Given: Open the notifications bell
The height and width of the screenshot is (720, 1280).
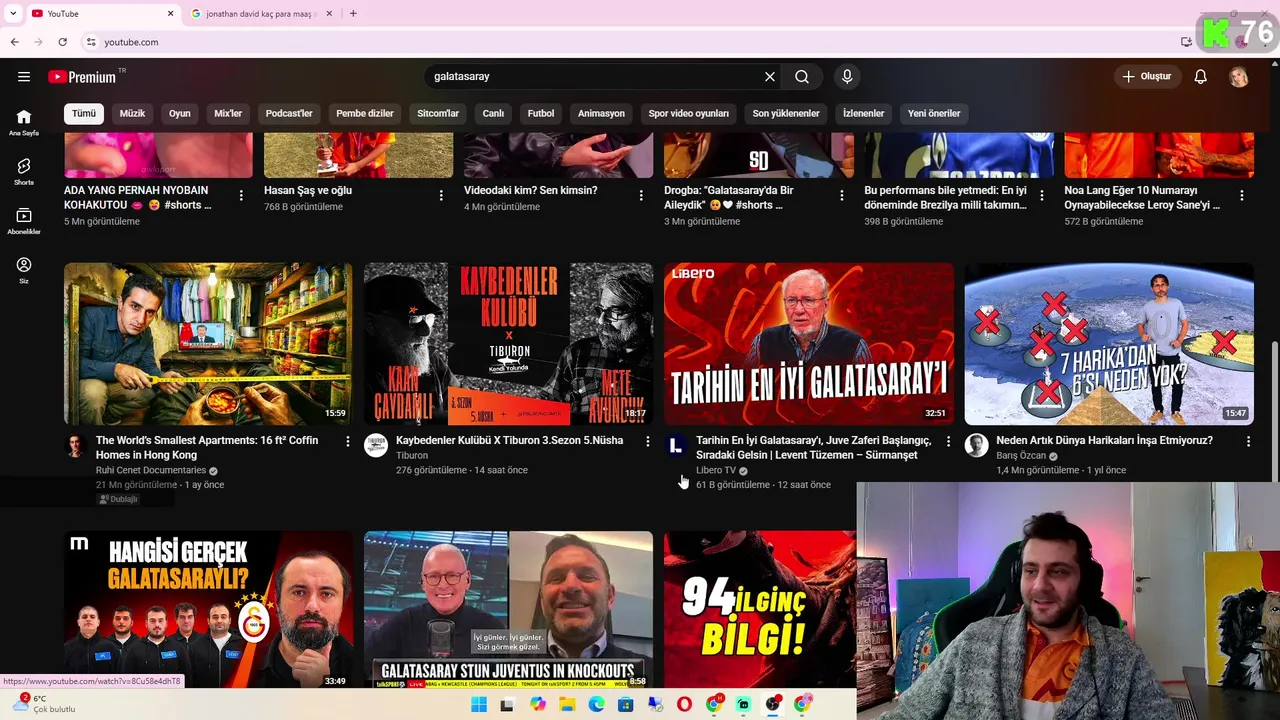Looking at the screenshot, I should click(x=1201, y=76).
